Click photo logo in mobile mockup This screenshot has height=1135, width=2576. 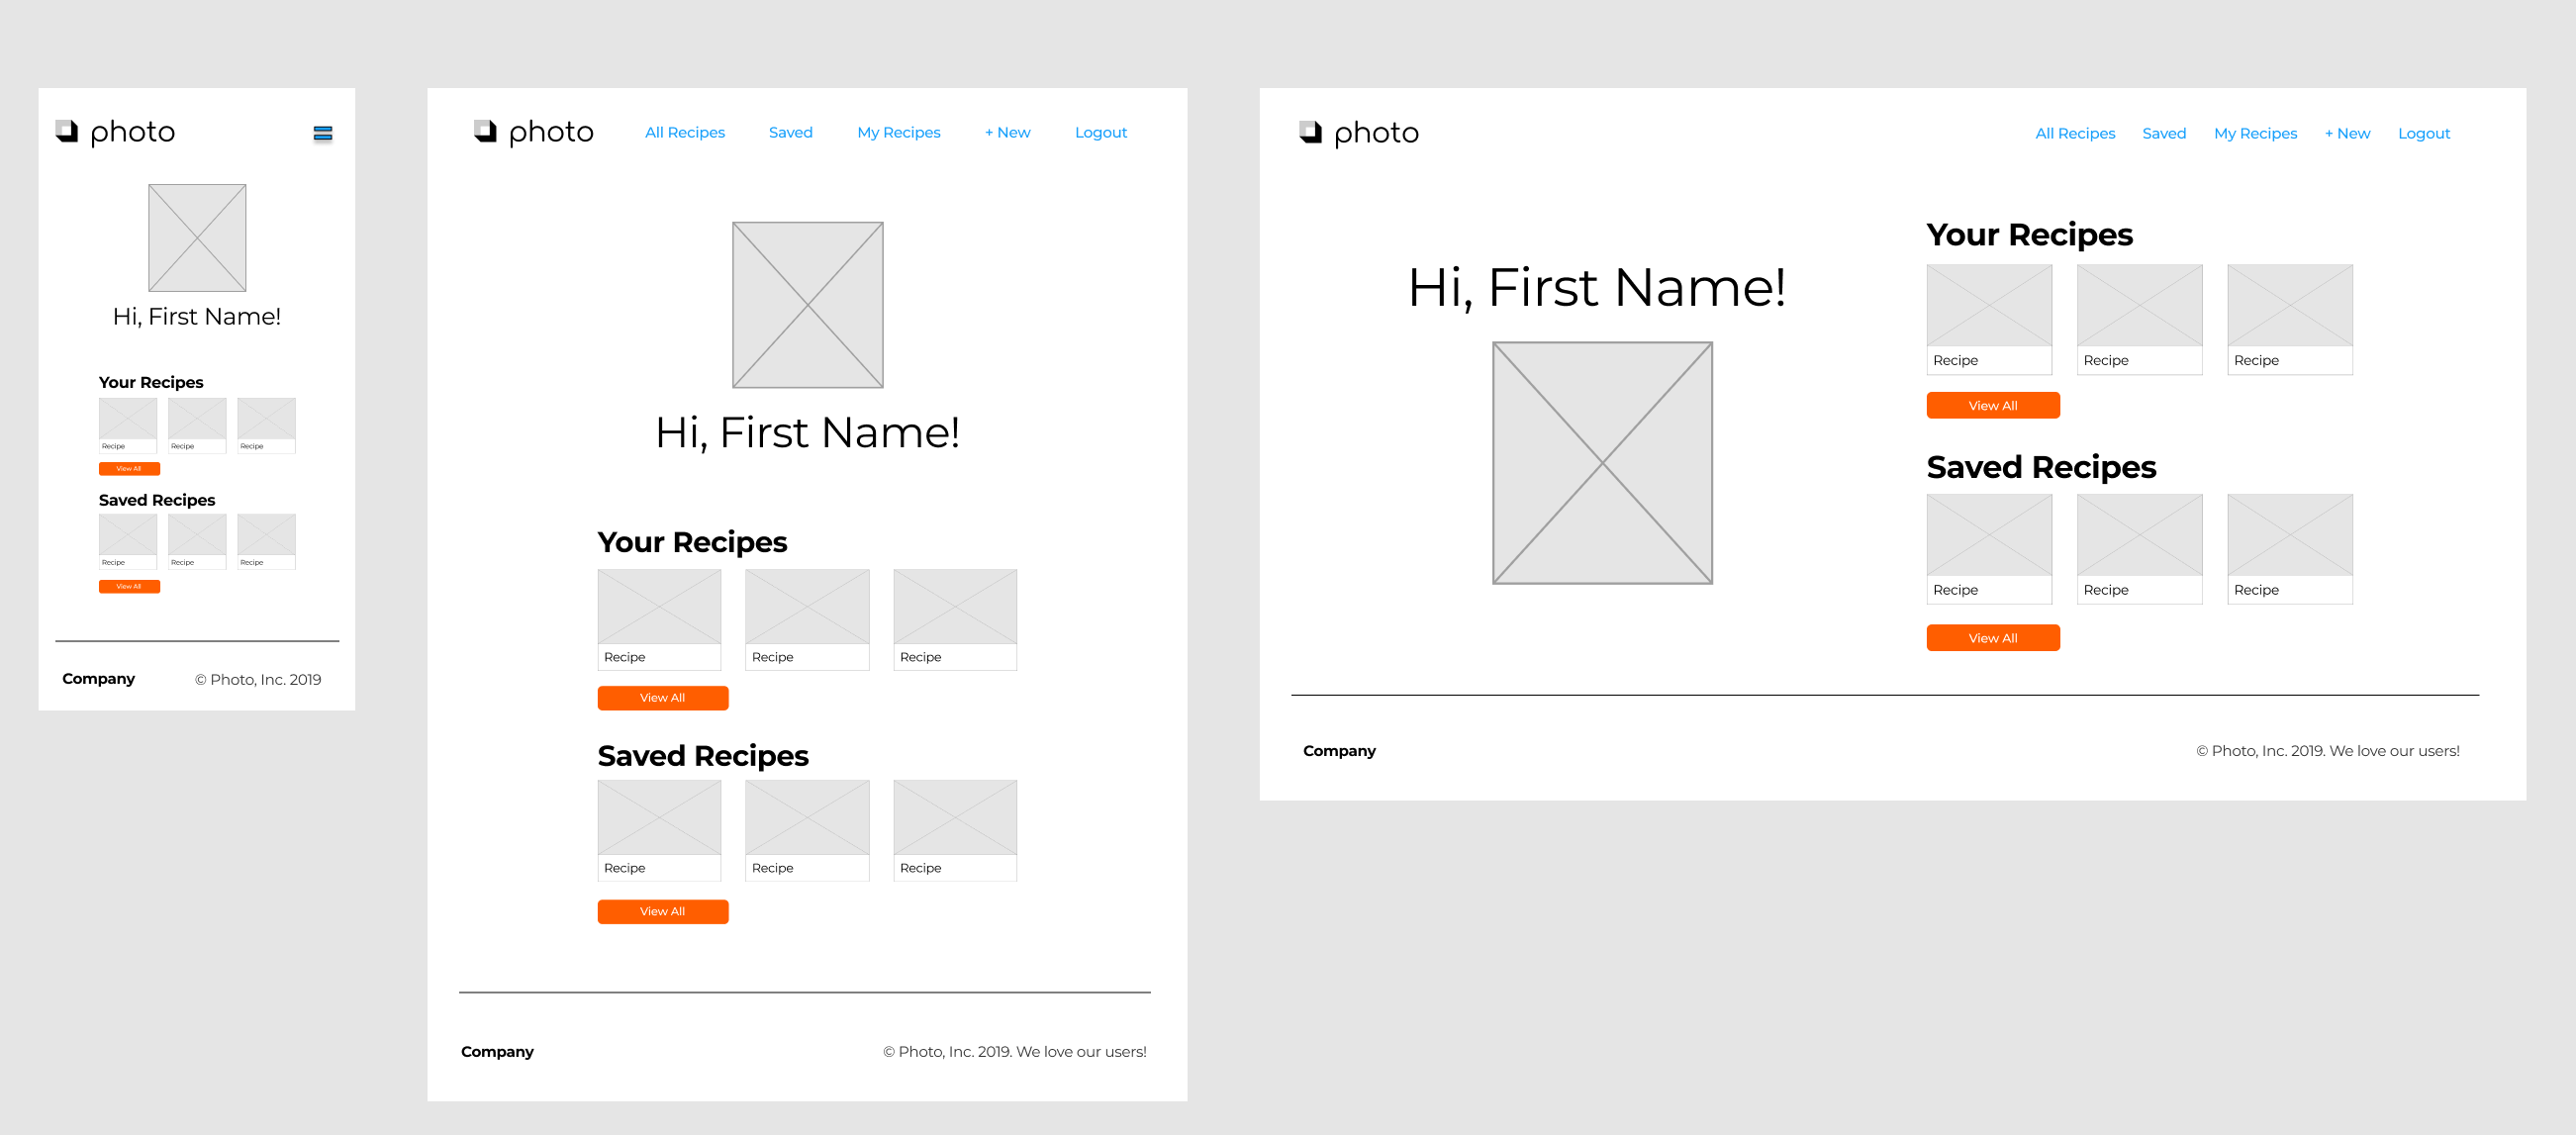(115, 132)
